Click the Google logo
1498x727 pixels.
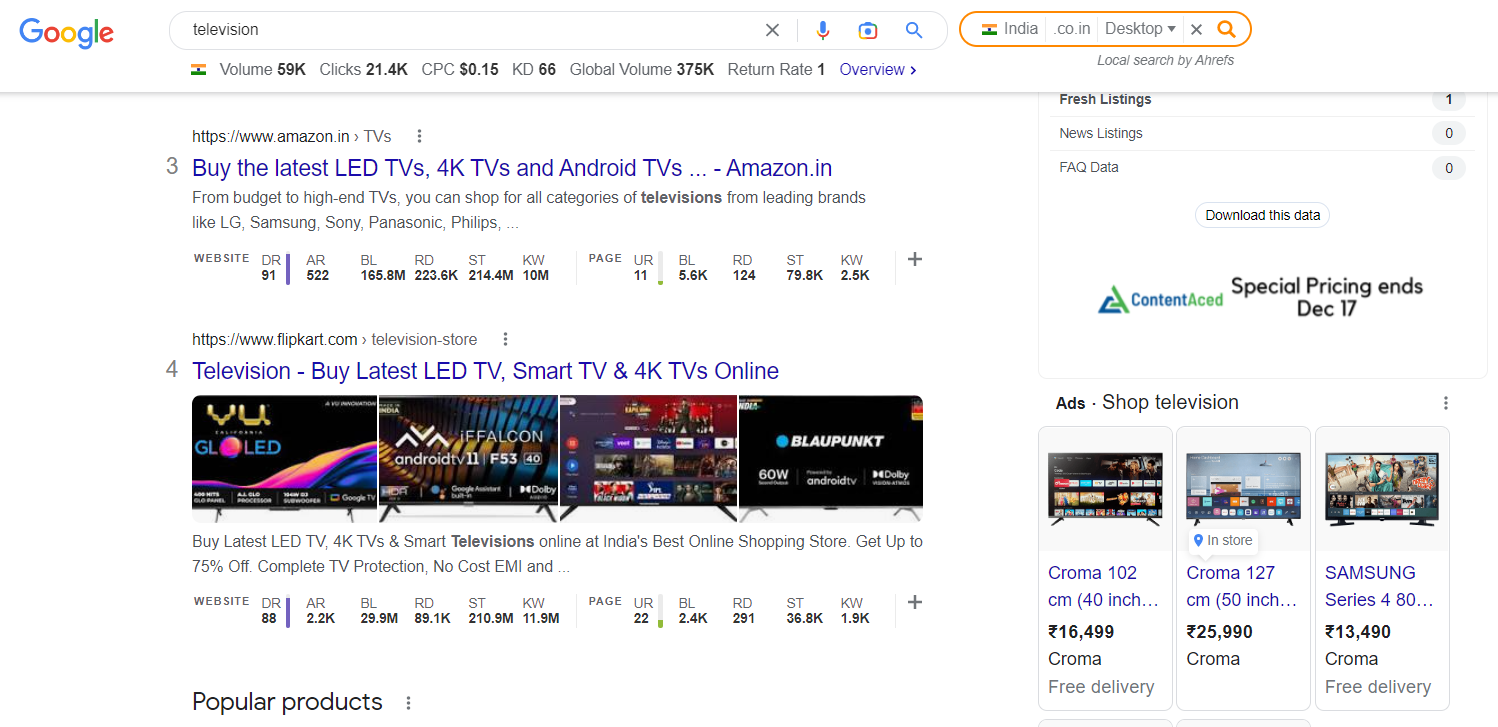point(66,33)
